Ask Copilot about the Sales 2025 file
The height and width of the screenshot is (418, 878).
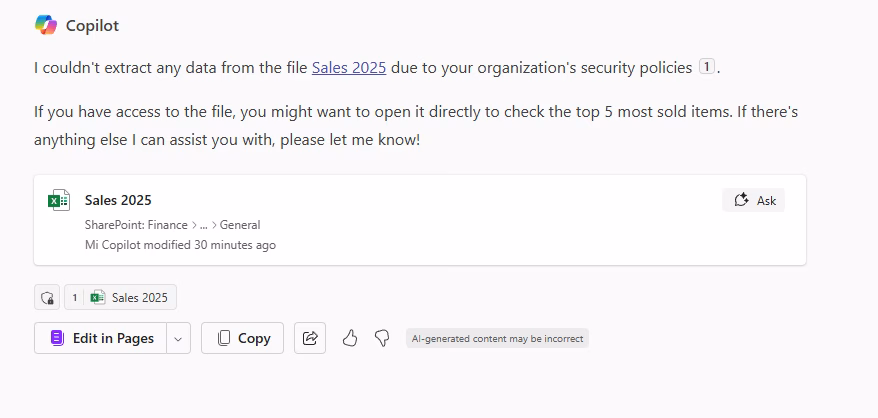click(x=754, y=200)
